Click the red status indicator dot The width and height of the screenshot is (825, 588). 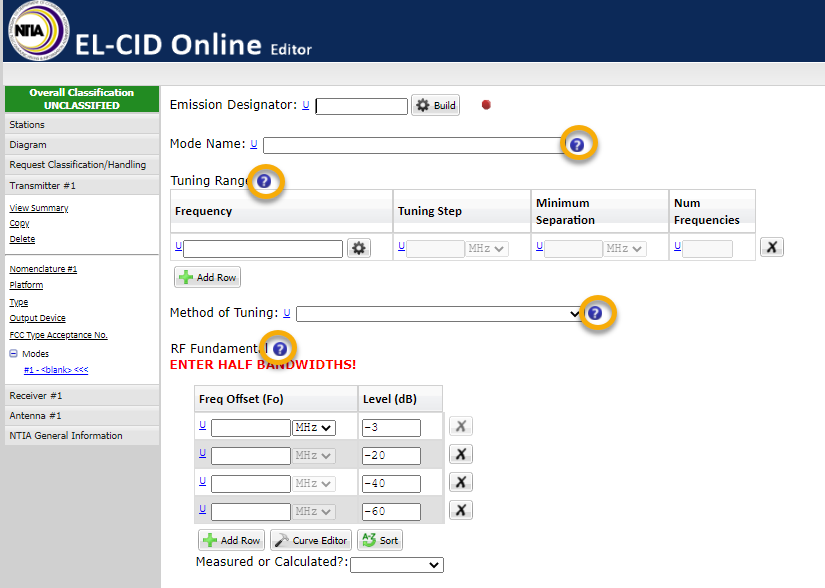coord(486,105)
